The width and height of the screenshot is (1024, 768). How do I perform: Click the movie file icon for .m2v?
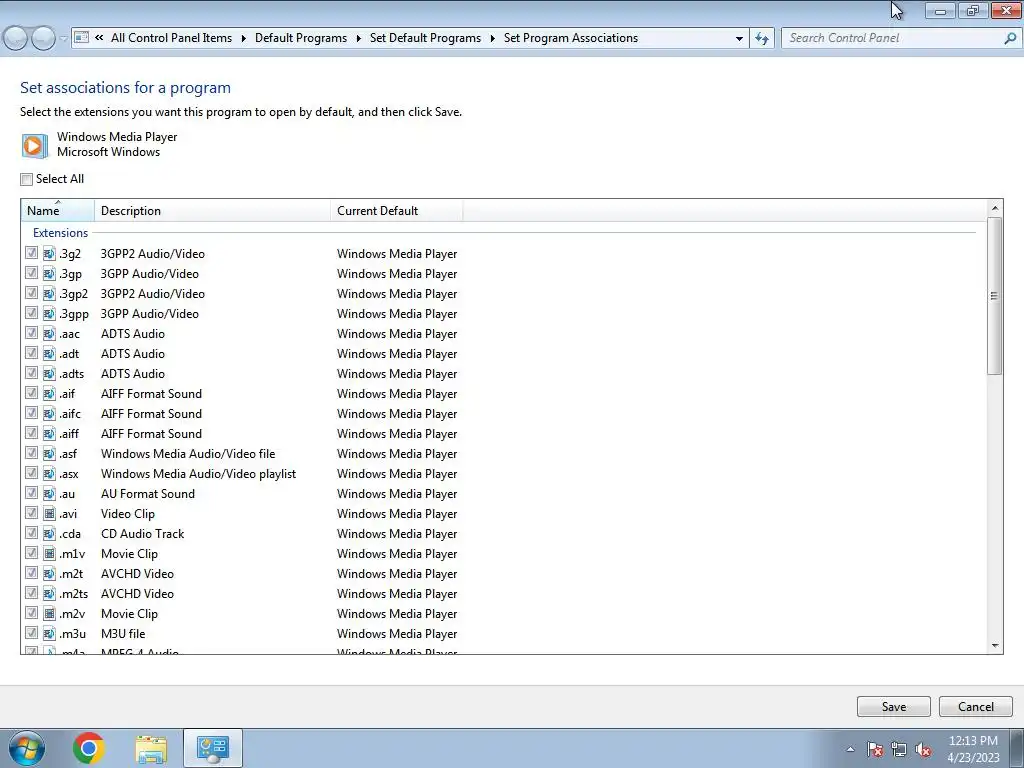coord(49,613)
